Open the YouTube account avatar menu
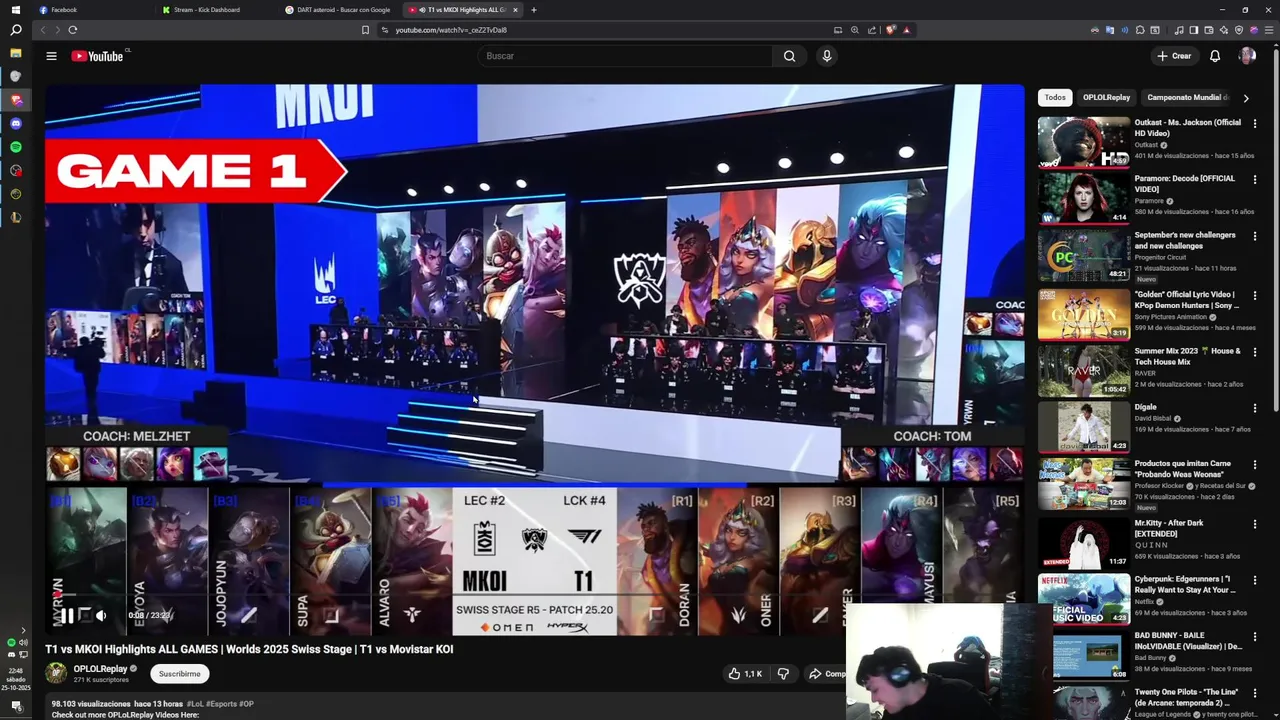 [1247, 56]
